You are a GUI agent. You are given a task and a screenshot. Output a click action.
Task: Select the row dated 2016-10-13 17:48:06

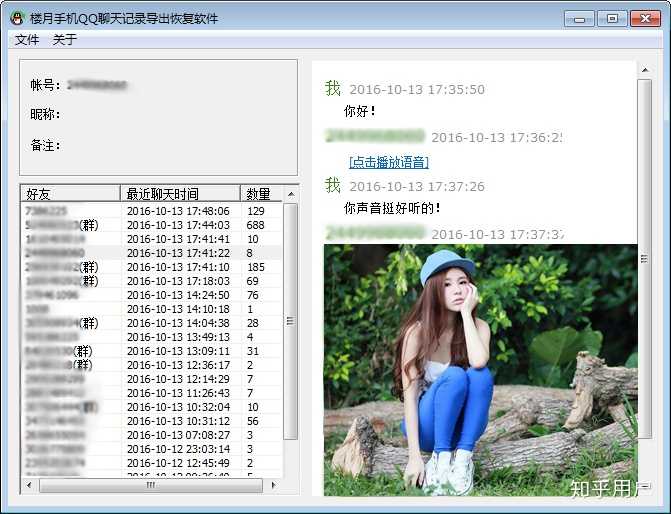(151, 211)
